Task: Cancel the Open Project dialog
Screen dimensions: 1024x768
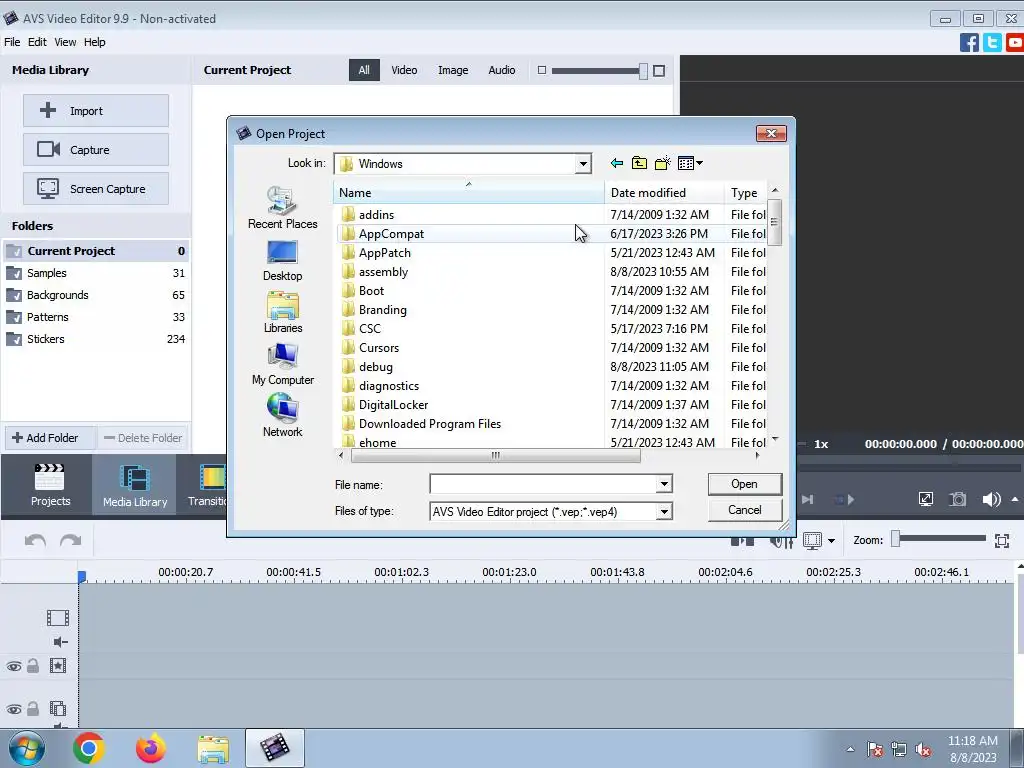Action: [744, 510]
